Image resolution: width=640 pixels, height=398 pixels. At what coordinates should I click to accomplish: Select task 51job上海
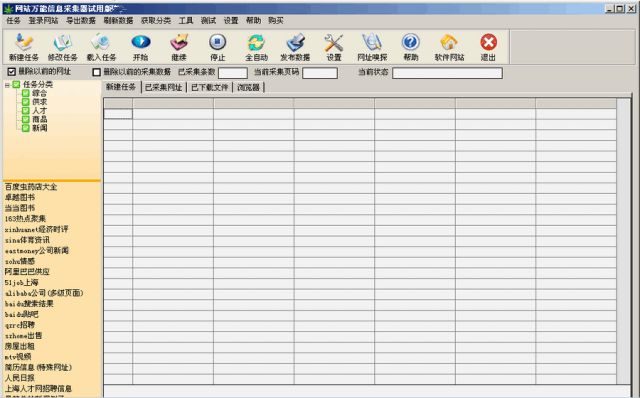(x=21, y=282)
